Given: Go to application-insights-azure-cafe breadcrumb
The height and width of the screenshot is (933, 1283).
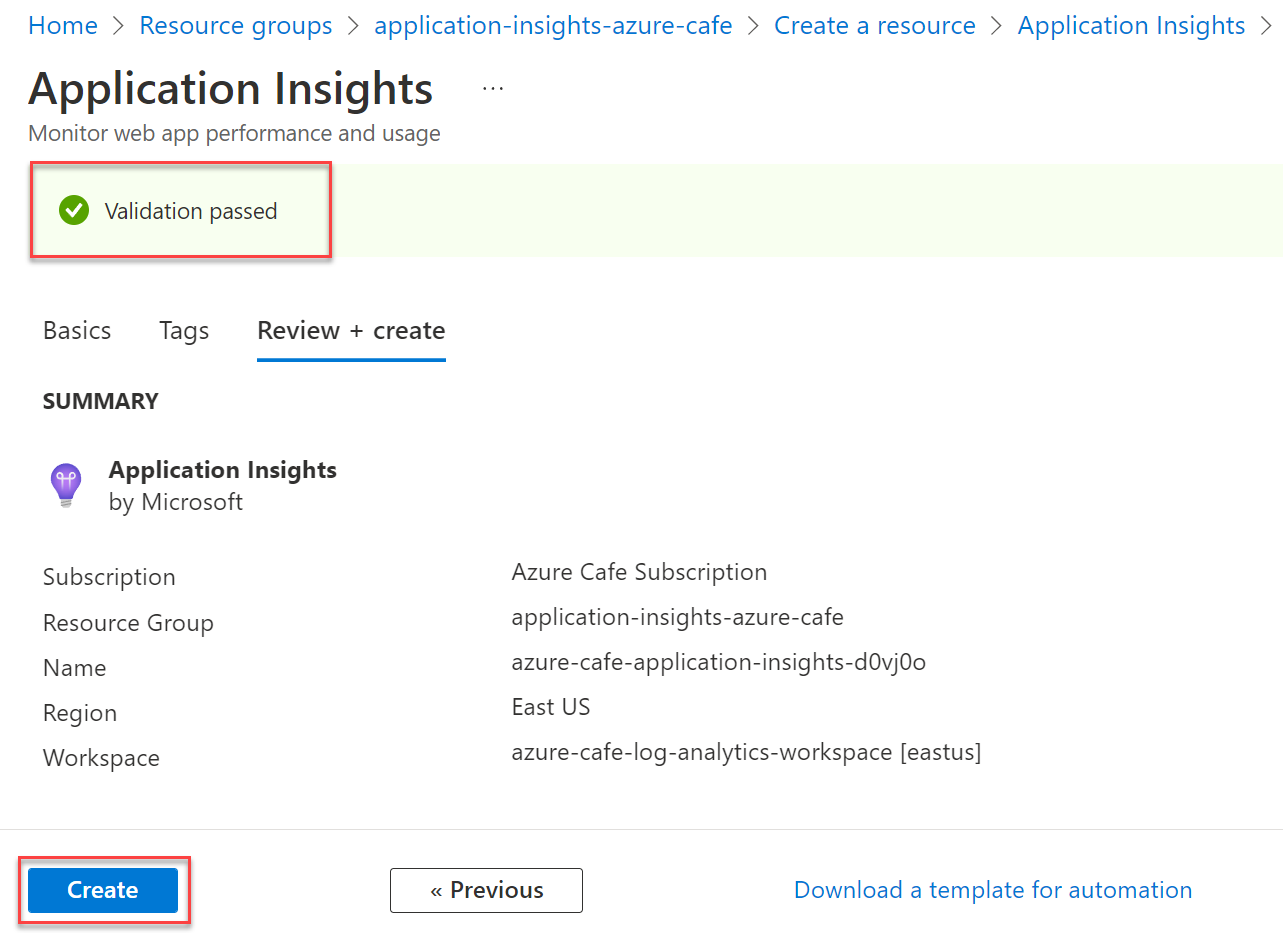Looking at the screenshot, I should click(553, 25).
